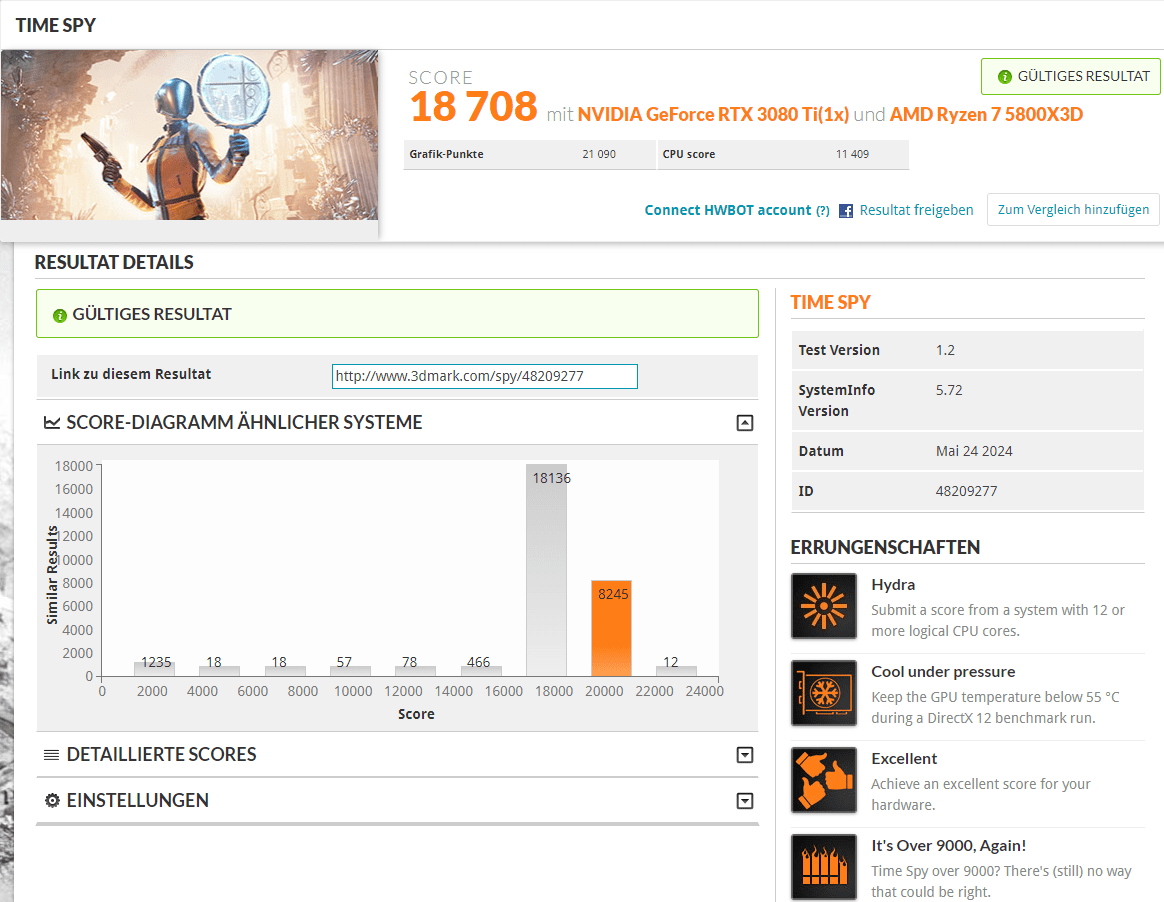Click the Cool under pressure achievement icon

pos(824,693)
